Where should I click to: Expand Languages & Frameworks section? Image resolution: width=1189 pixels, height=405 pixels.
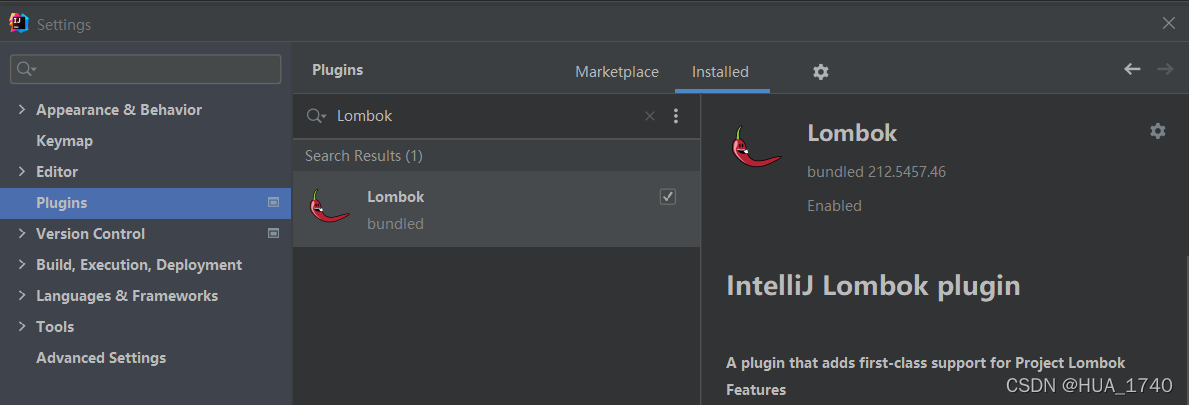pos(21,296)
